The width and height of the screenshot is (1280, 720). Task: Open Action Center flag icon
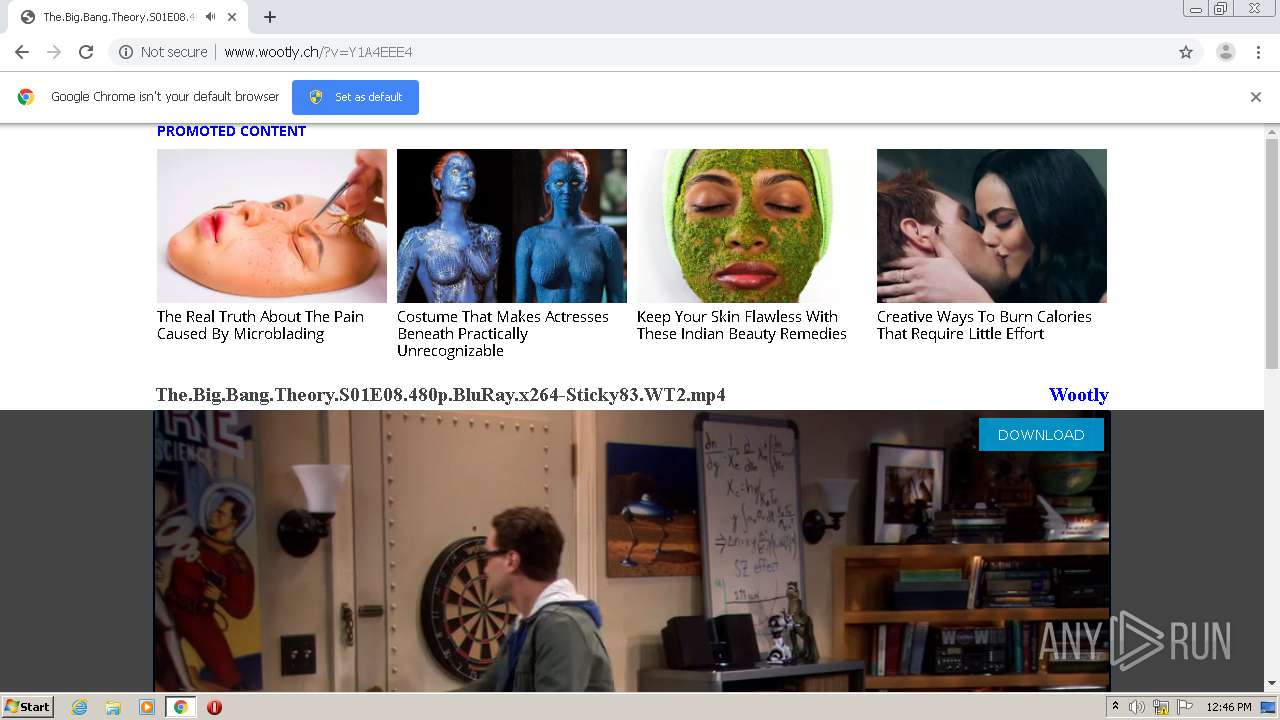[x=1184, y=707]
